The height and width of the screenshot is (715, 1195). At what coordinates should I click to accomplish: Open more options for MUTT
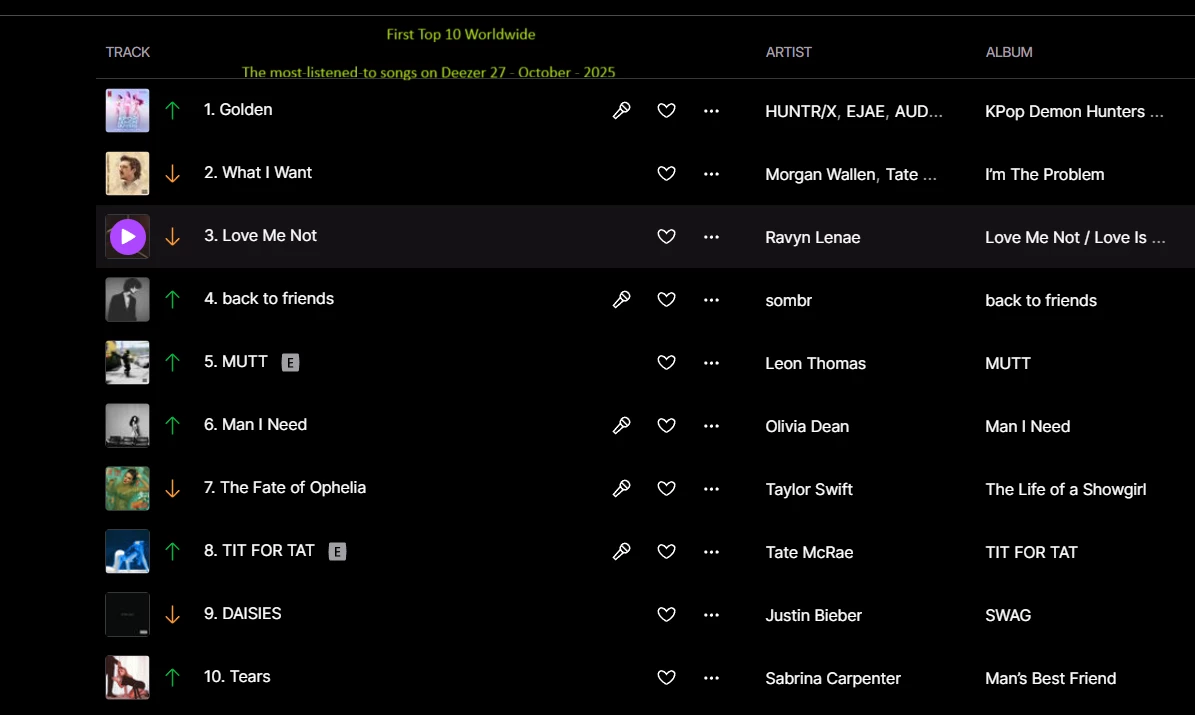[711, 363]
